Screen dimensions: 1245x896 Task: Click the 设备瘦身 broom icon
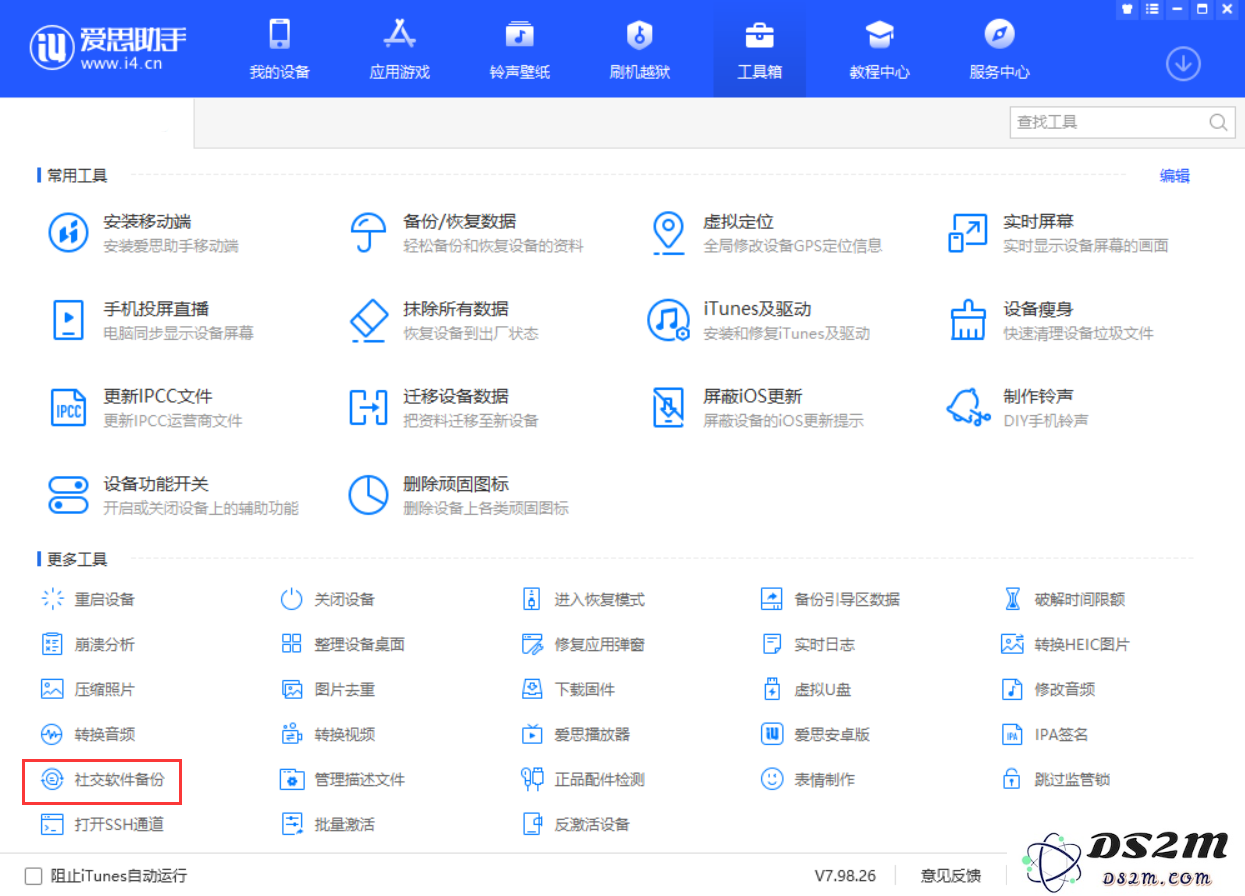tap(968, 320)
